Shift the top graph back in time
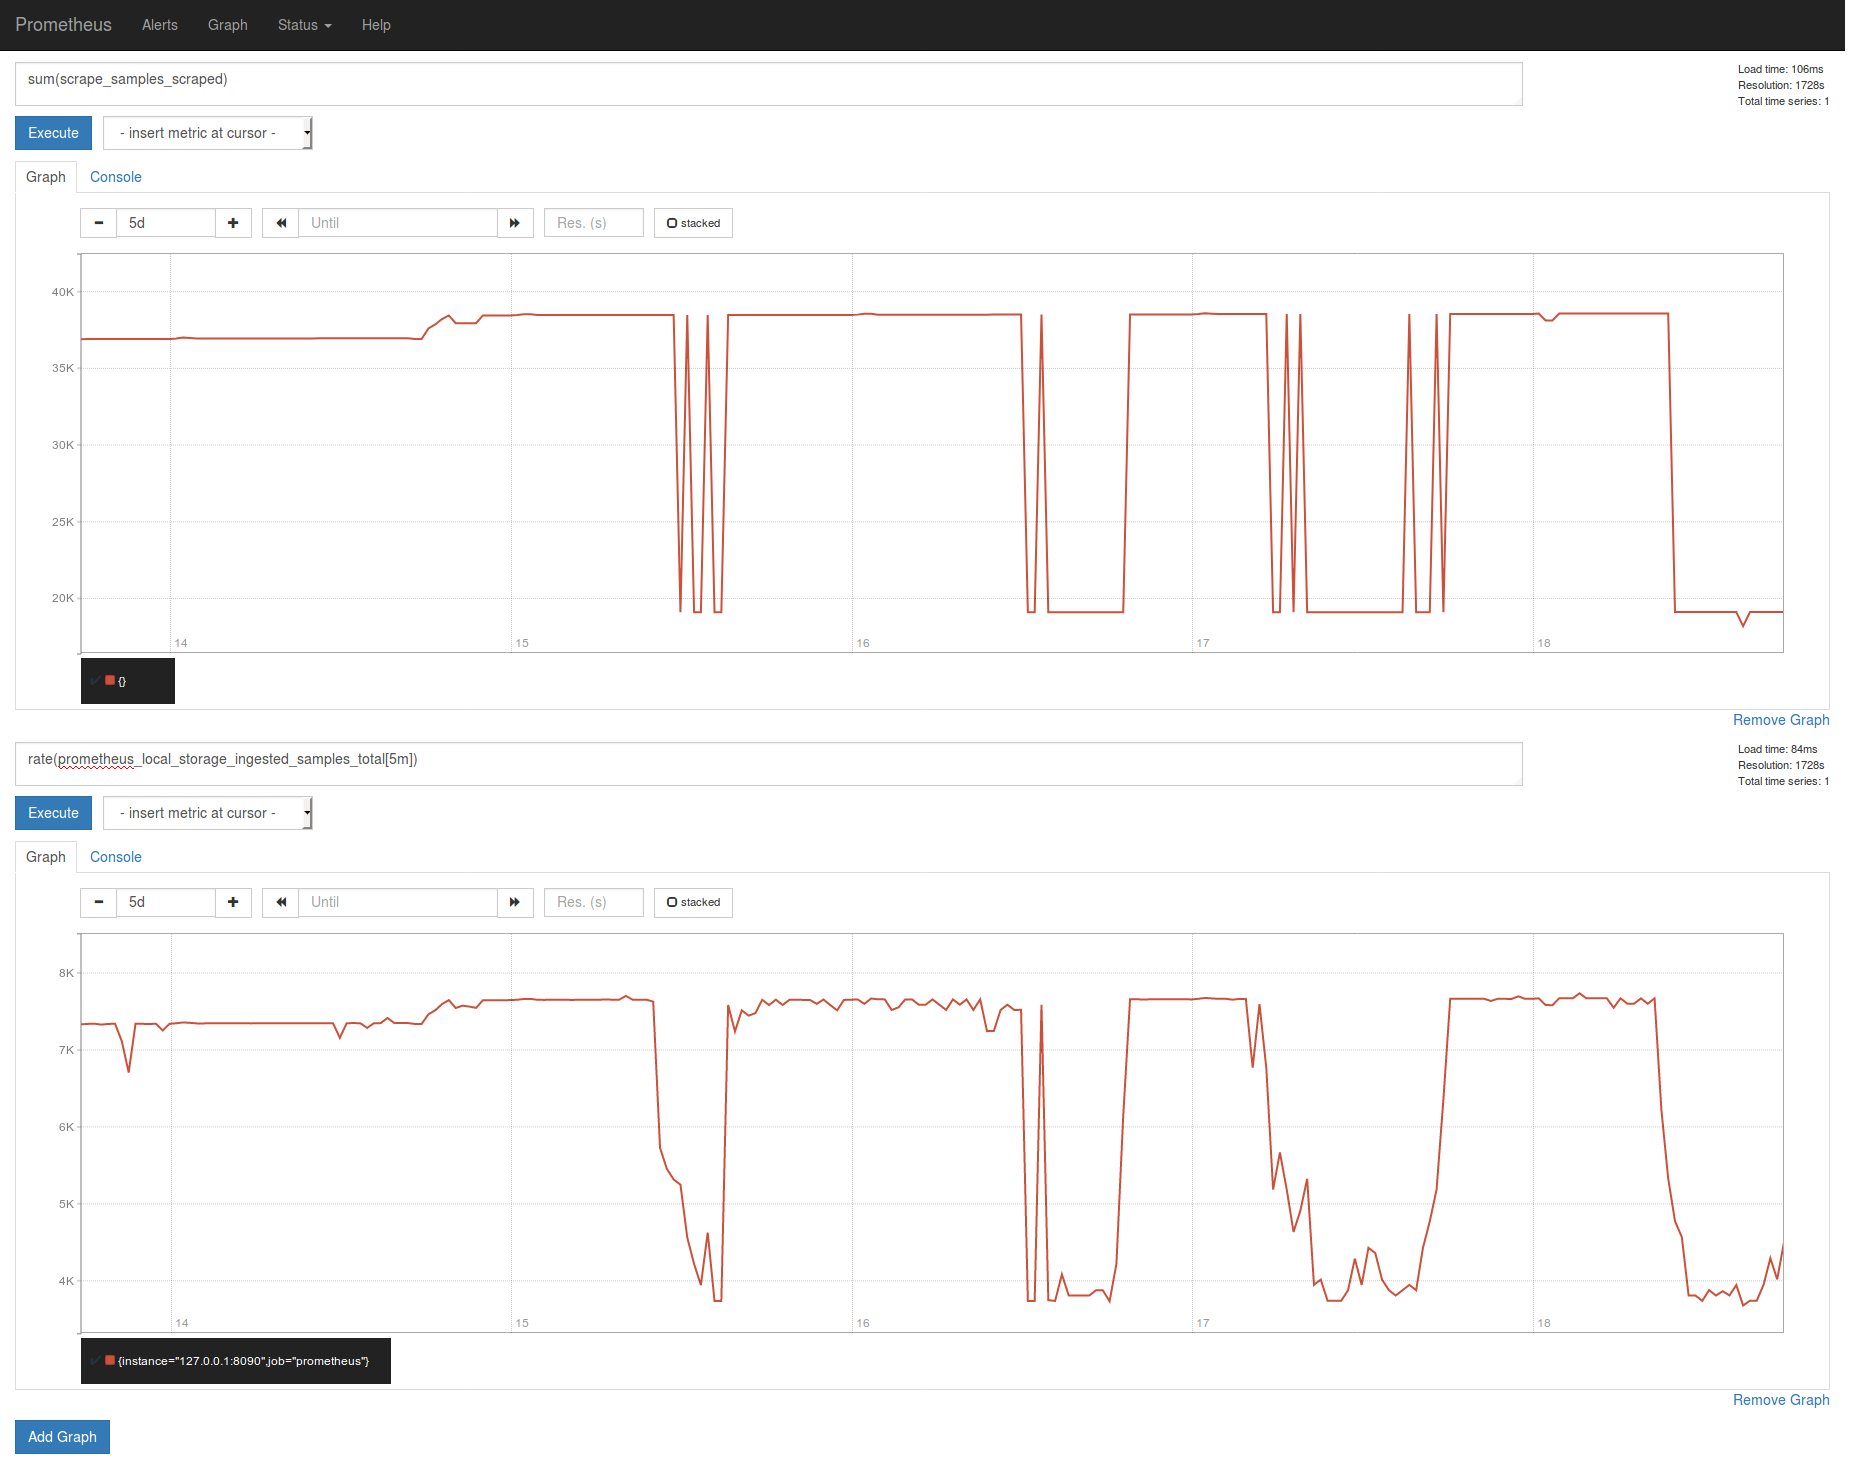This screenshot has height=1474, width=1864. 280,222
